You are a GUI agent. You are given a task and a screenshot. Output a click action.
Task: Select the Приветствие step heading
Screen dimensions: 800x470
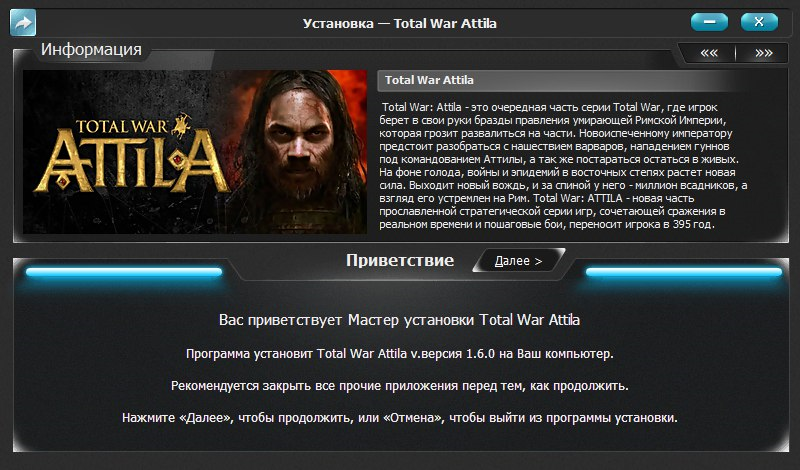tap(400, 260)
